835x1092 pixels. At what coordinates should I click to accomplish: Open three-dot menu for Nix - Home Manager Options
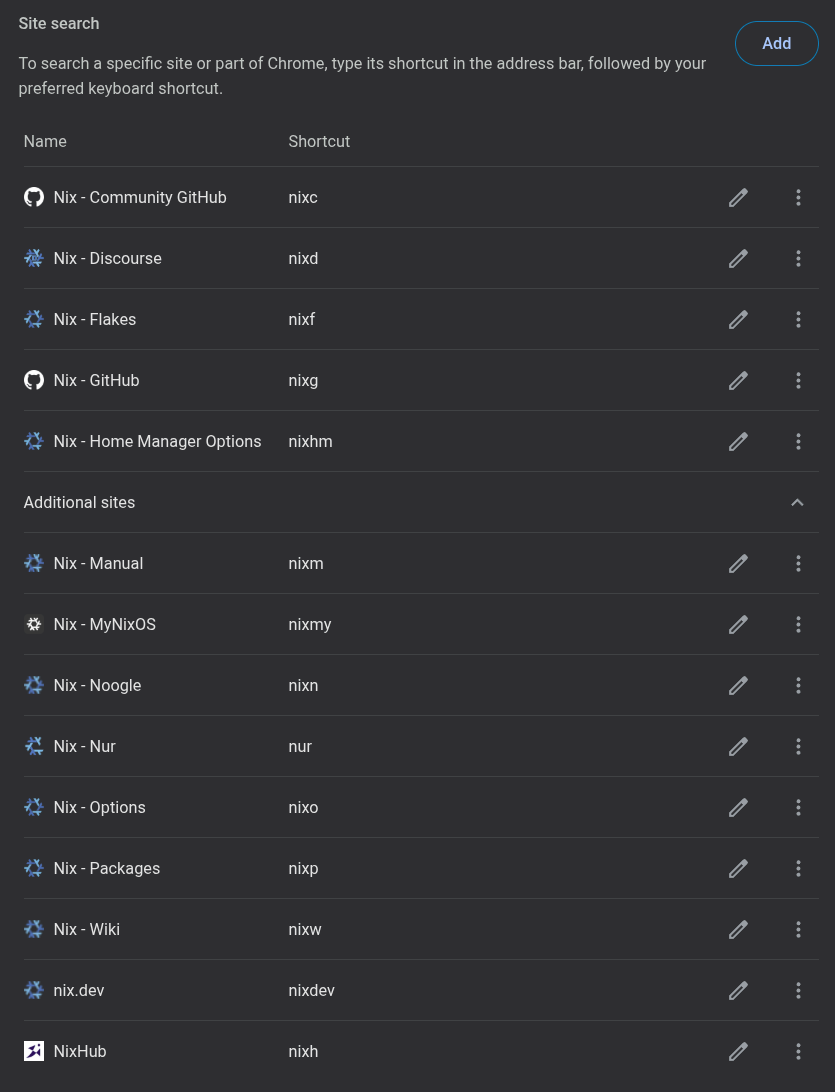pos(798,442)
